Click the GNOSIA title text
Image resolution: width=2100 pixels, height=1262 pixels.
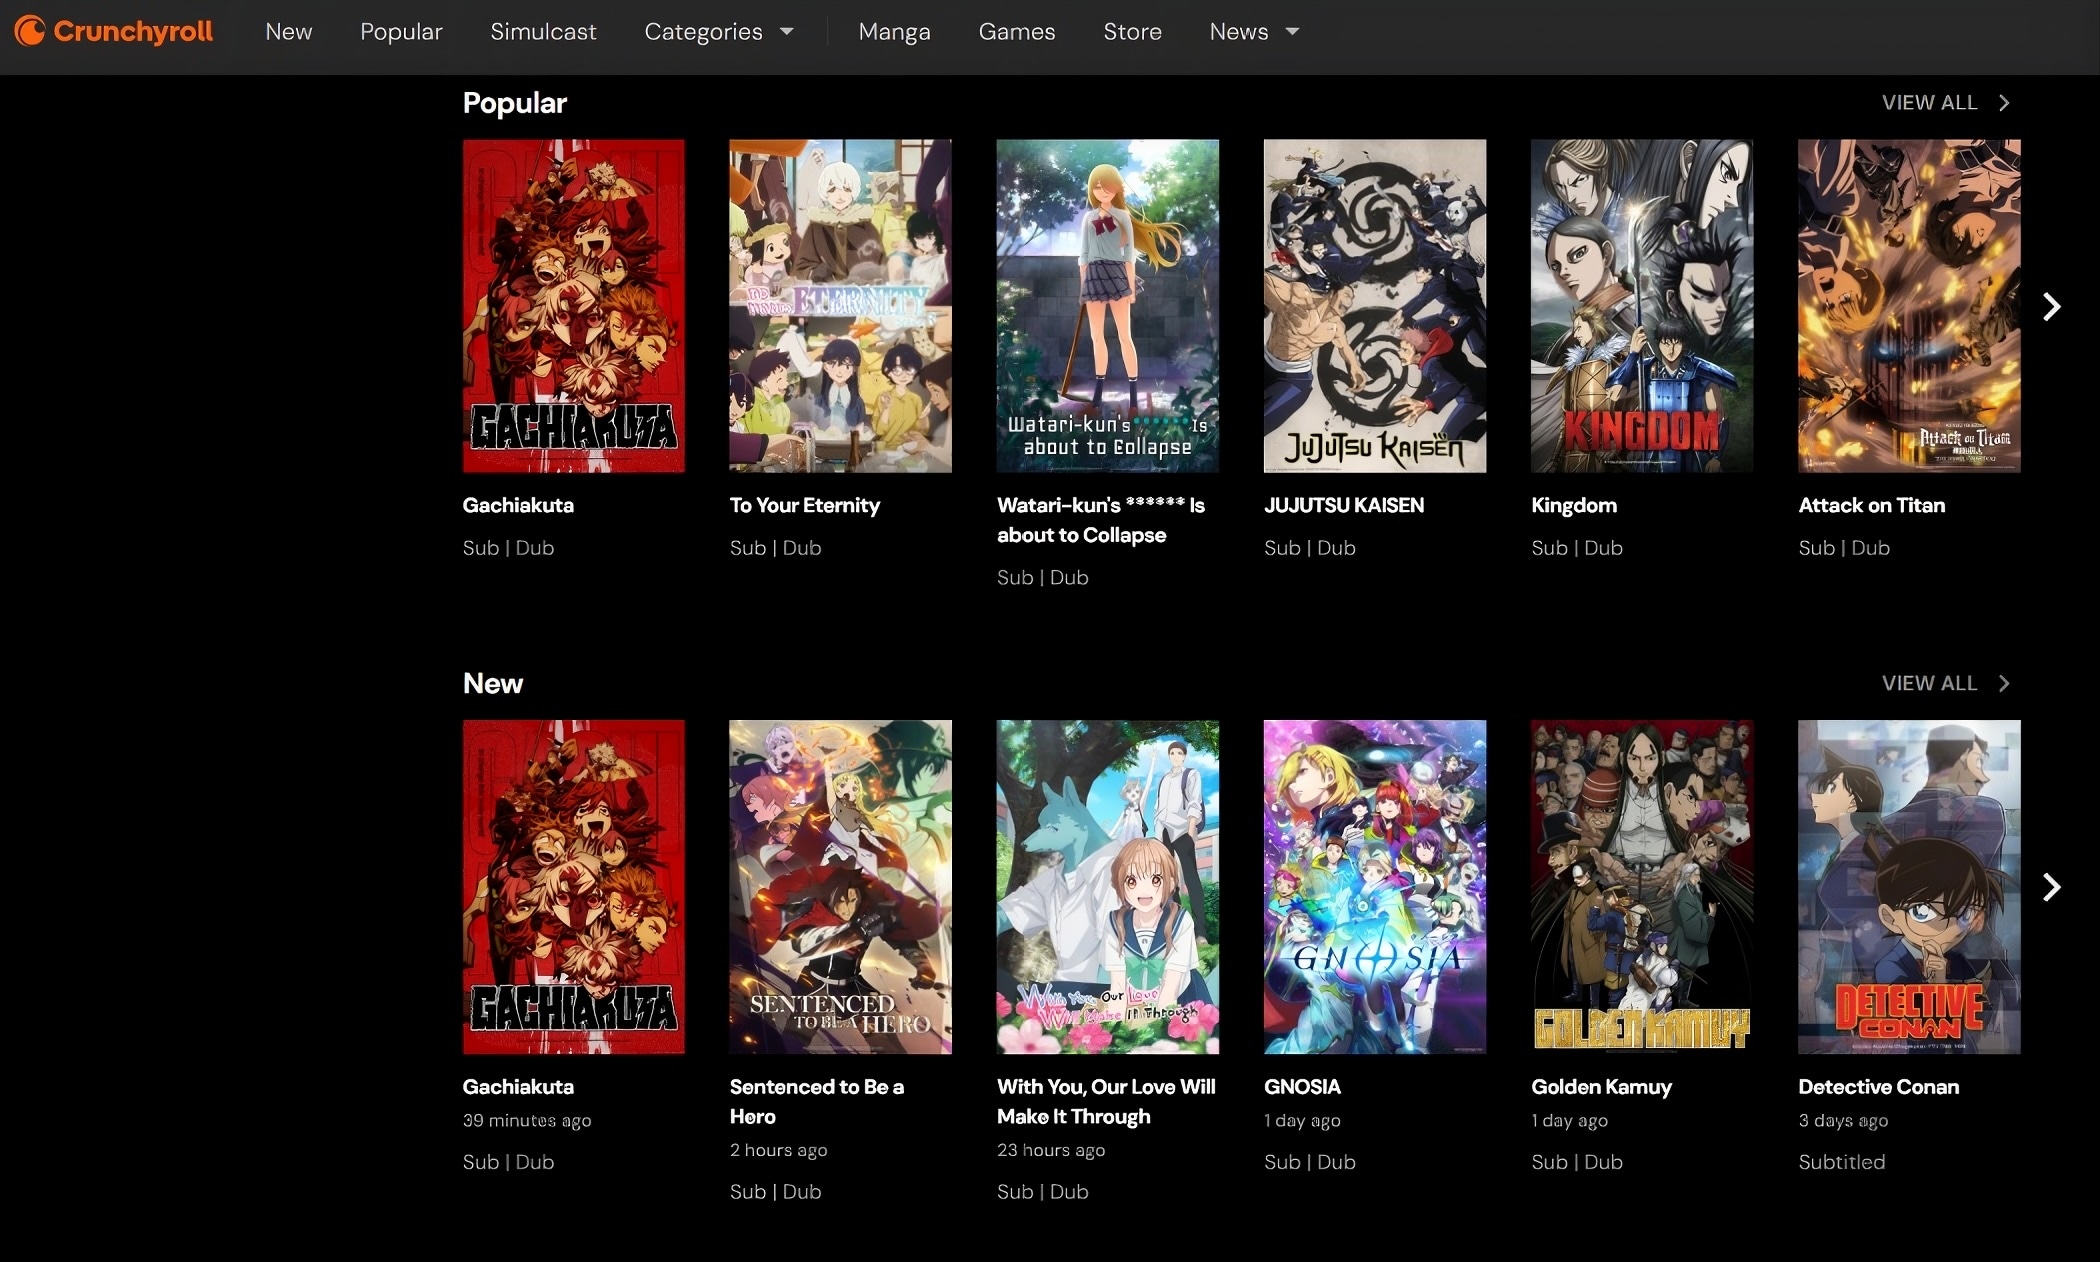pos(1302,1087)
